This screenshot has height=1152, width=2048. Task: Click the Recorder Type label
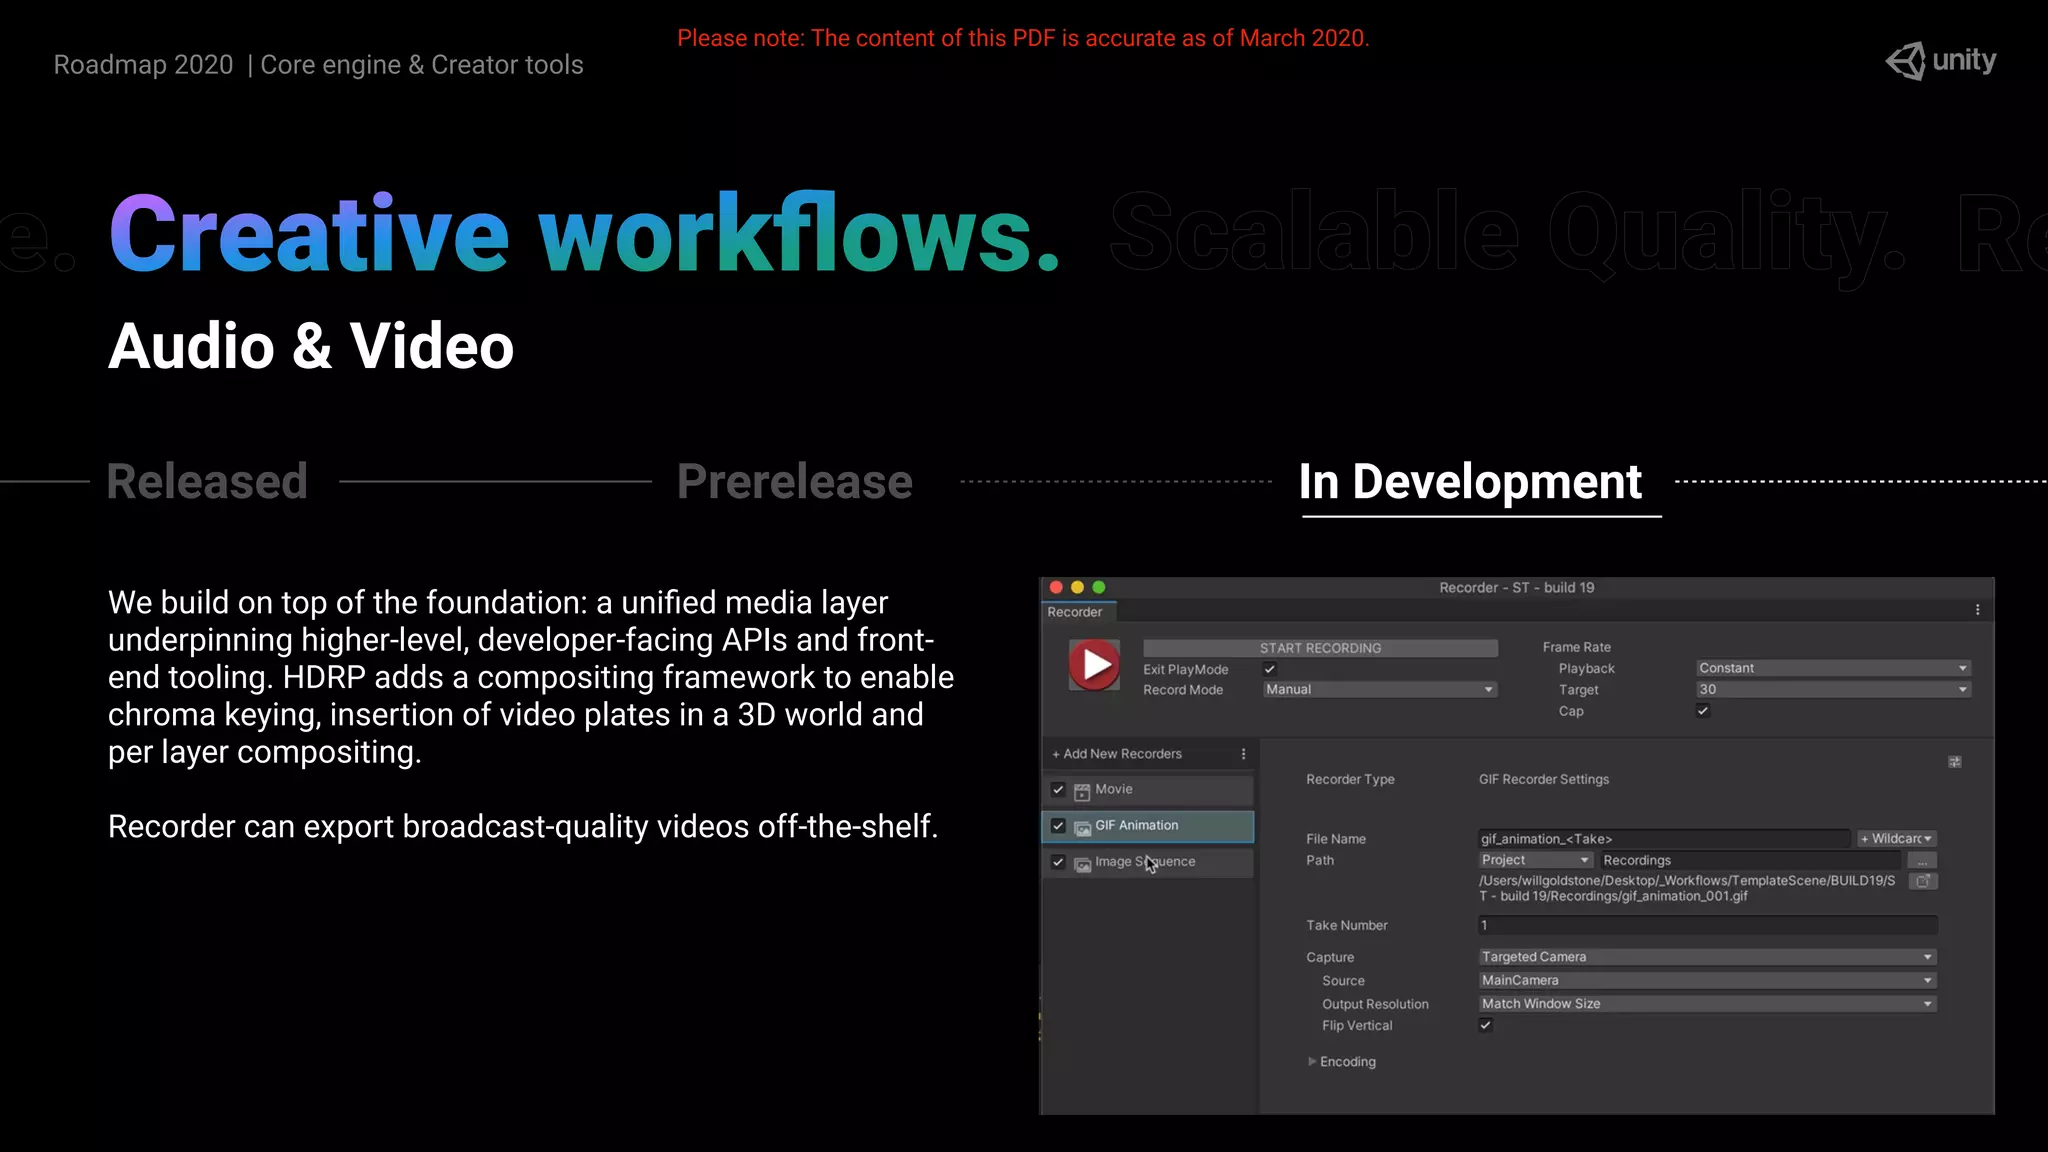click(x=1350, y=779)
